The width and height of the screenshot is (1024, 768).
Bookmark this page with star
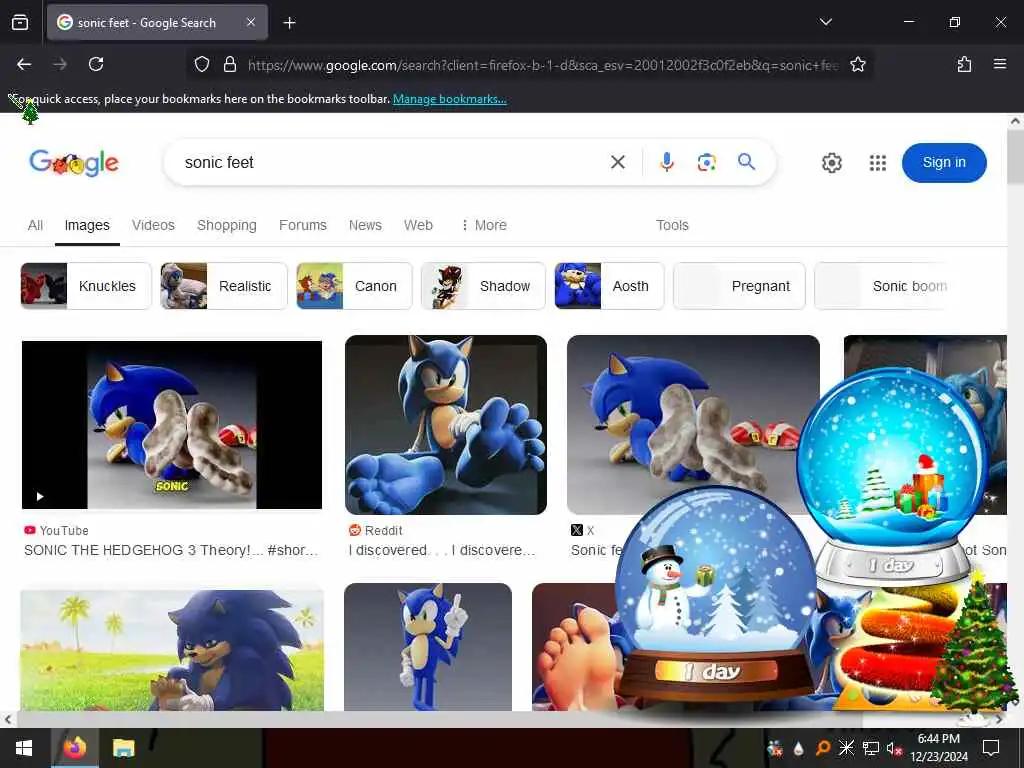coord(857,64)
